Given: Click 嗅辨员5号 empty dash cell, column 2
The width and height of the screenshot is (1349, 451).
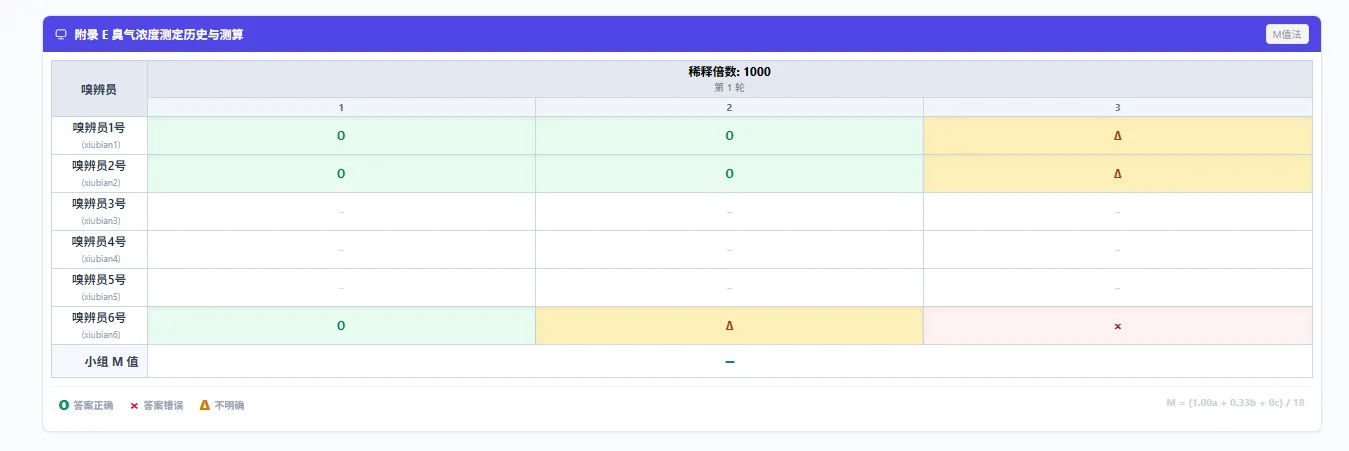Looking at the screenshot, I should 729,288.
